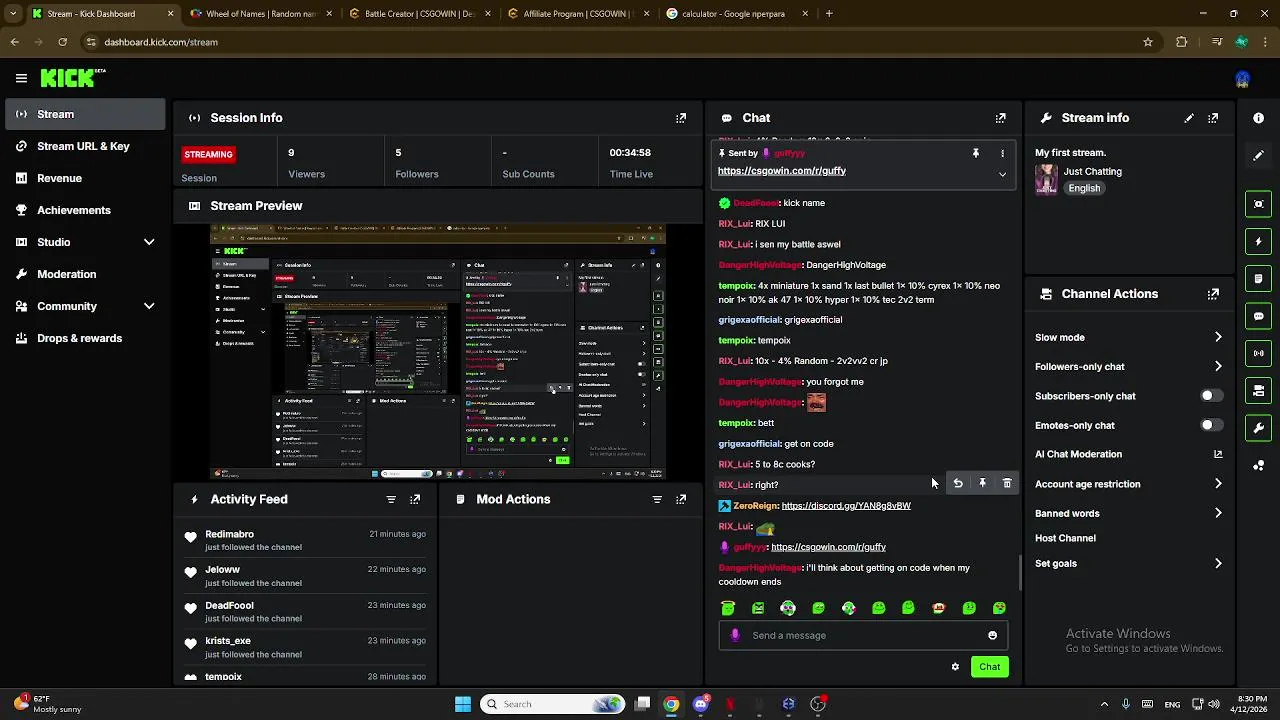Click Host Channel action

(x=1065, y=538)
